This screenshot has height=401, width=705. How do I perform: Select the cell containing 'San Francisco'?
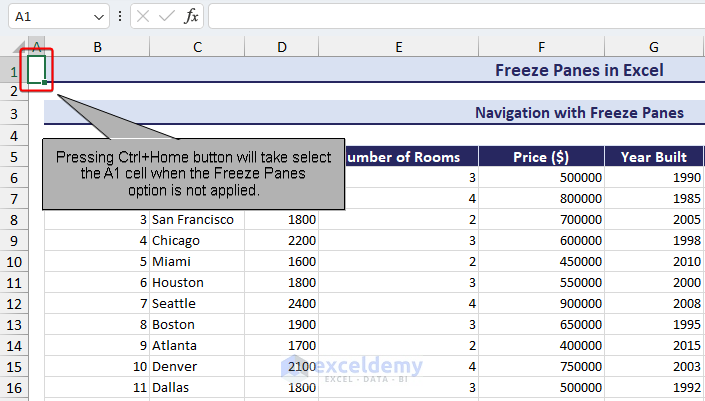click(196, 219)
